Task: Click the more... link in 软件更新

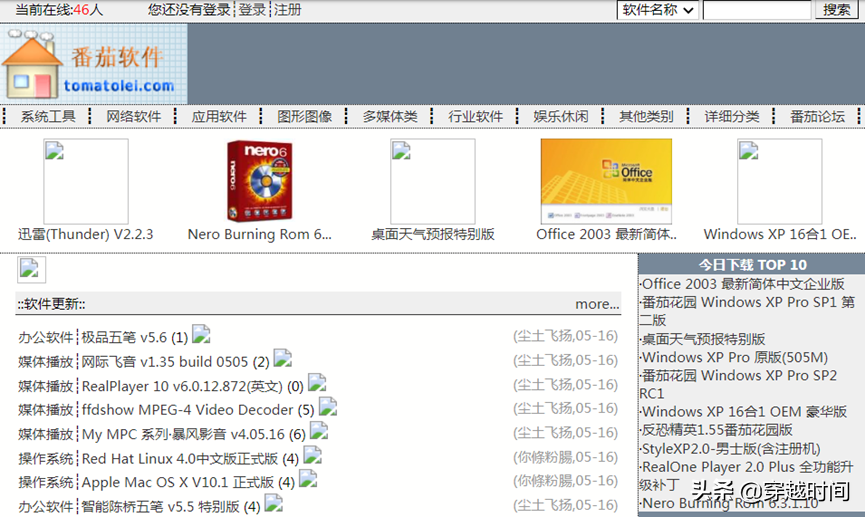Action: point(597,304)
